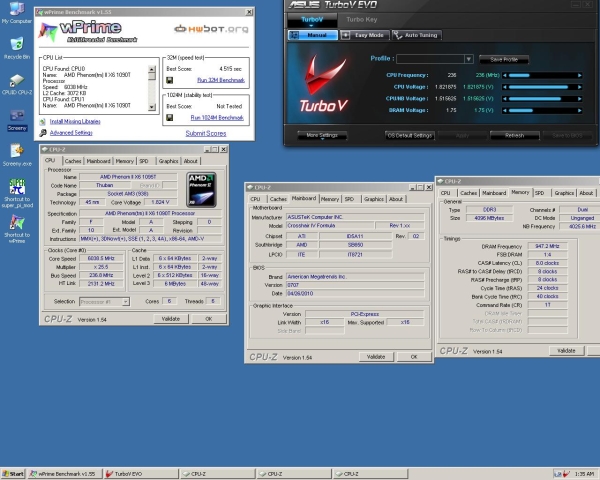
Task: Decrease CPU Frequency with left arrow
Action: point(505,75)
